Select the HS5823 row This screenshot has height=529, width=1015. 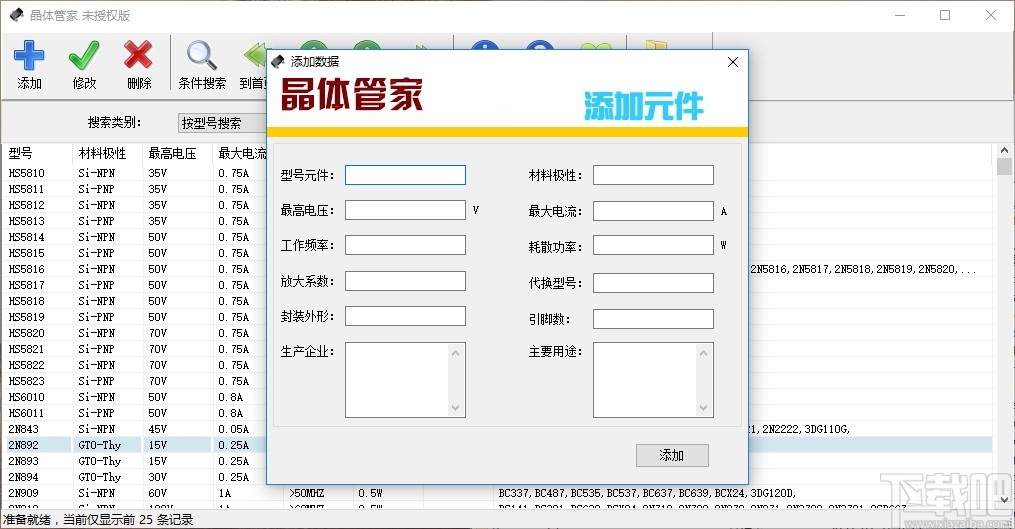tap(134, 381)
